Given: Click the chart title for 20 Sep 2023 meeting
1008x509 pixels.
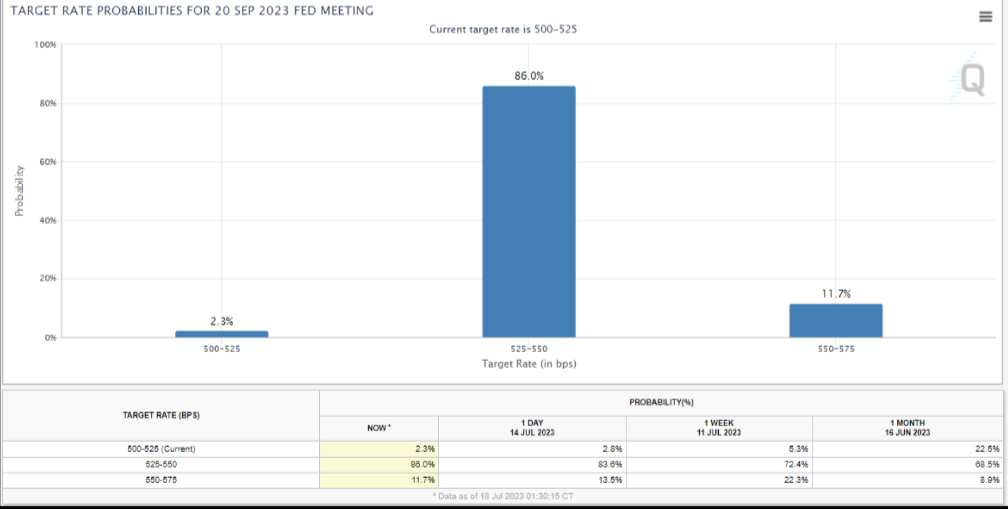Looking at the screenshot, I should pos(191,11).
